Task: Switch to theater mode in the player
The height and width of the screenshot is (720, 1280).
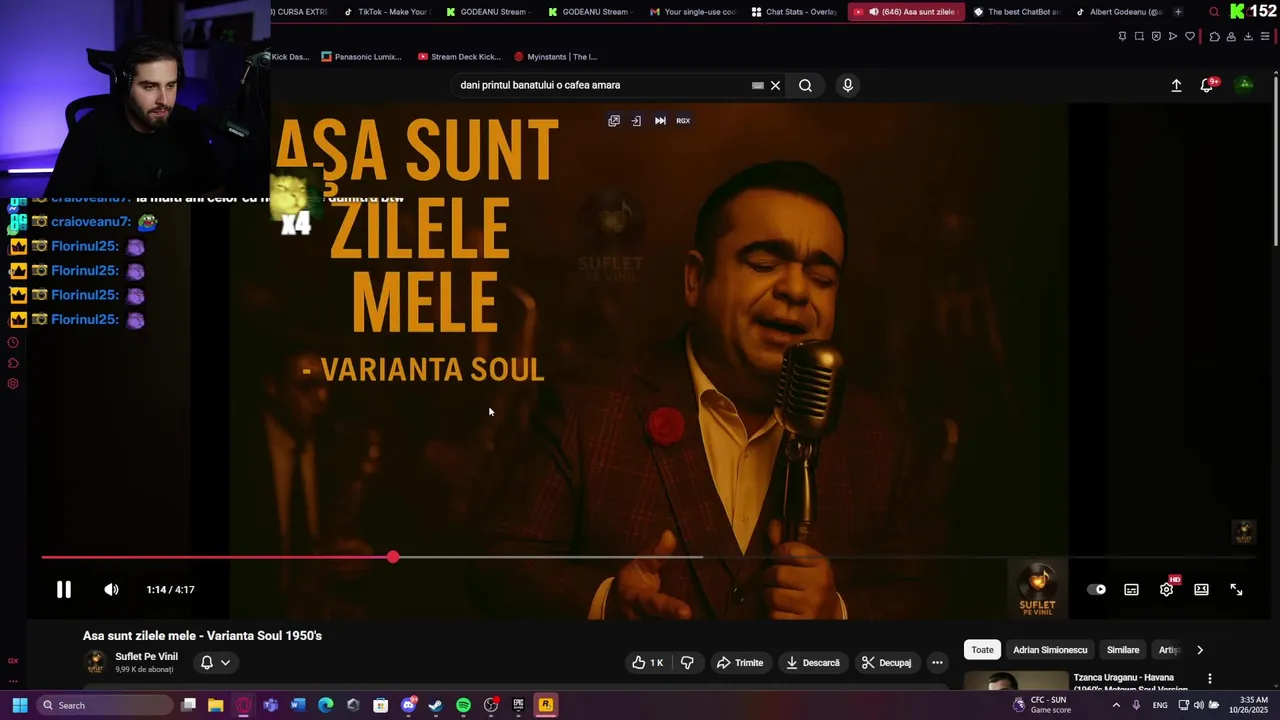Action: point(1201,590)
